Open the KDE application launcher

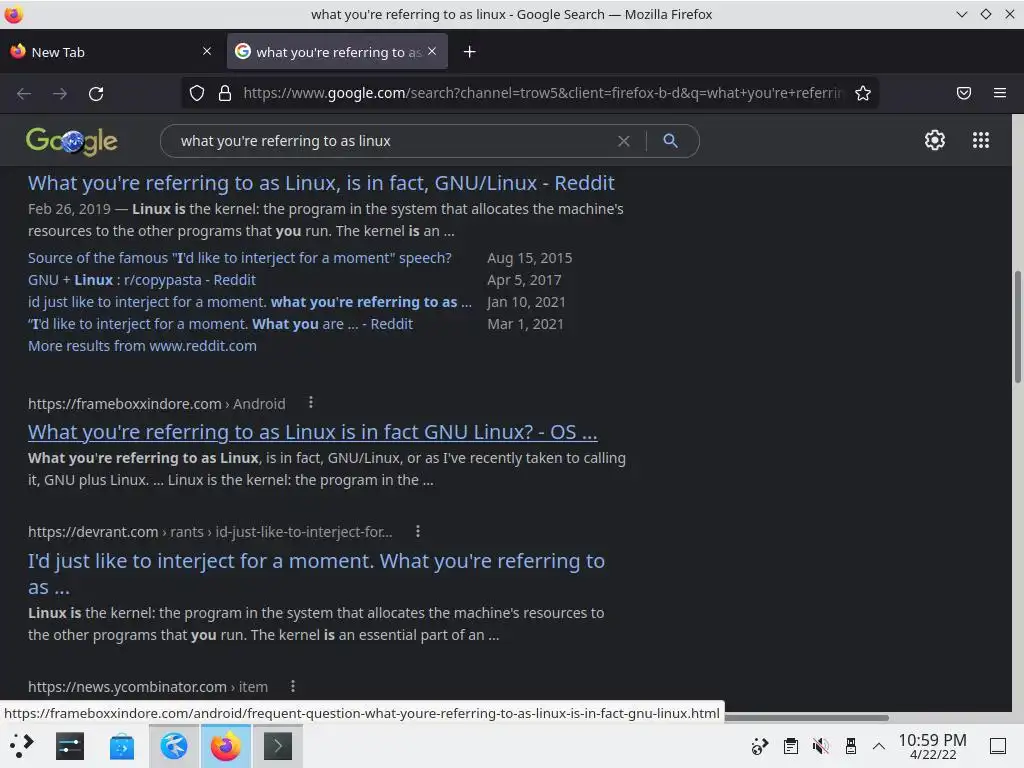pos(21,746)
